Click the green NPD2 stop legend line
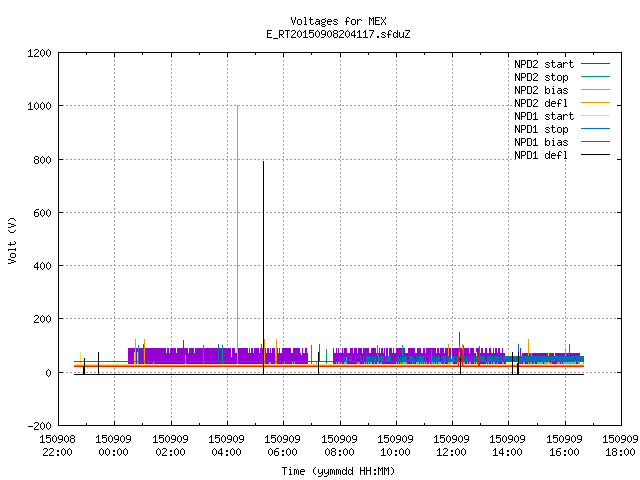Viewport: 640px width, 480px height. pyautogui.click(x=595, y=77)
